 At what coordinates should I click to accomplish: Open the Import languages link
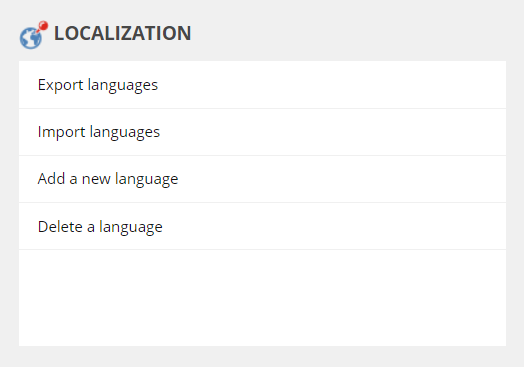click(x=99, y=132)
